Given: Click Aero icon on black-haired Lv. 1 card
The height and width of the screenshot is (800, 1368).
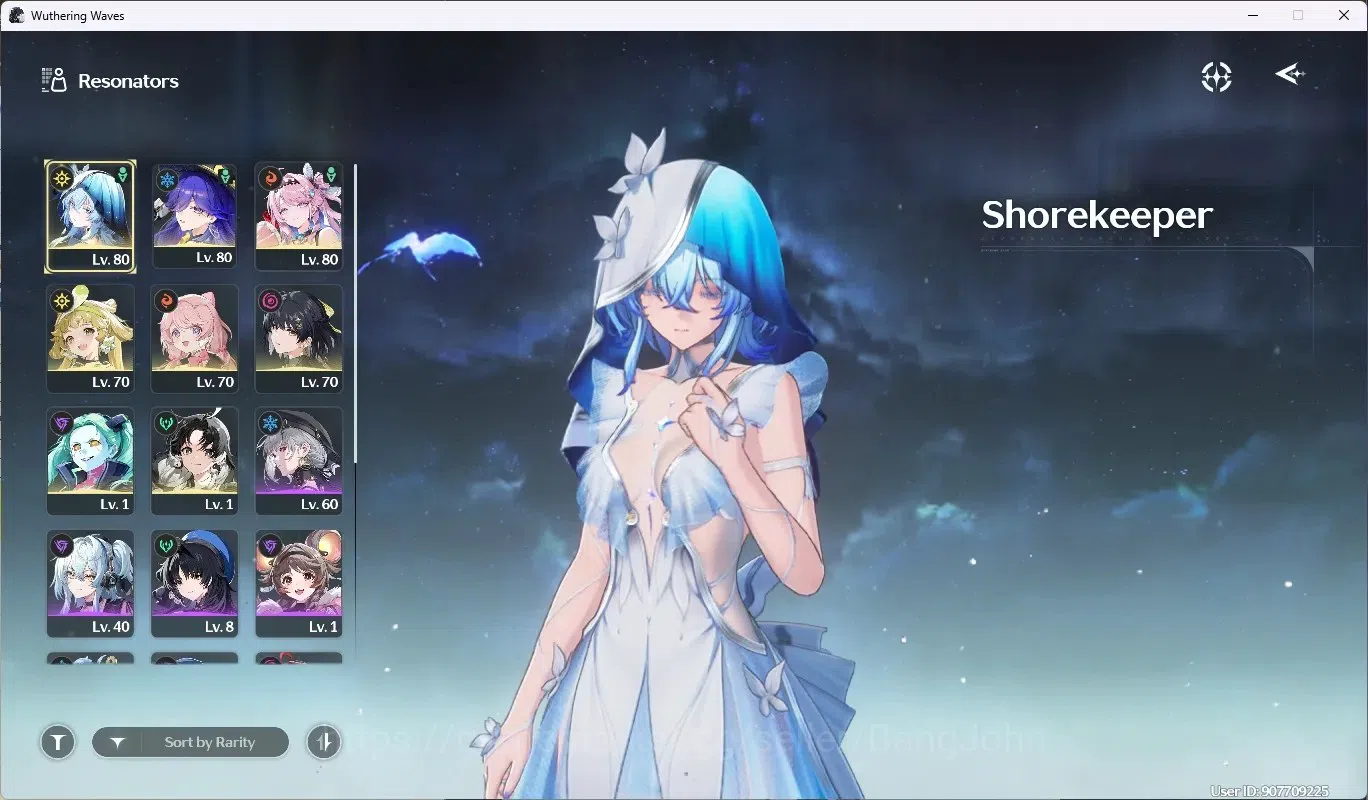Looking at the screenshot, I should [166, 423].
